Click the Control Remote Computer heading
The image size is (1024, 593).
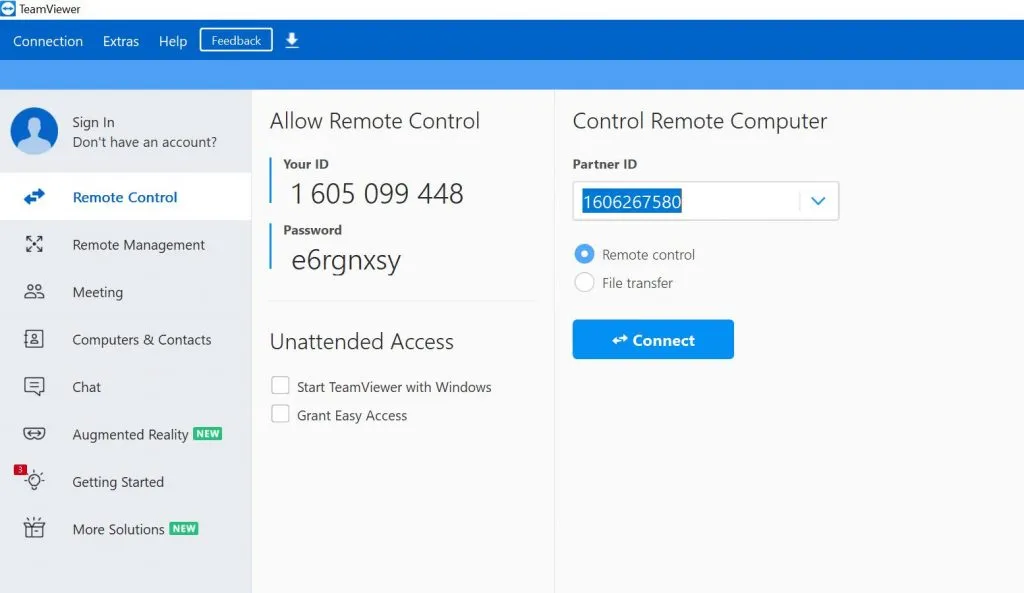click(700, 121)
